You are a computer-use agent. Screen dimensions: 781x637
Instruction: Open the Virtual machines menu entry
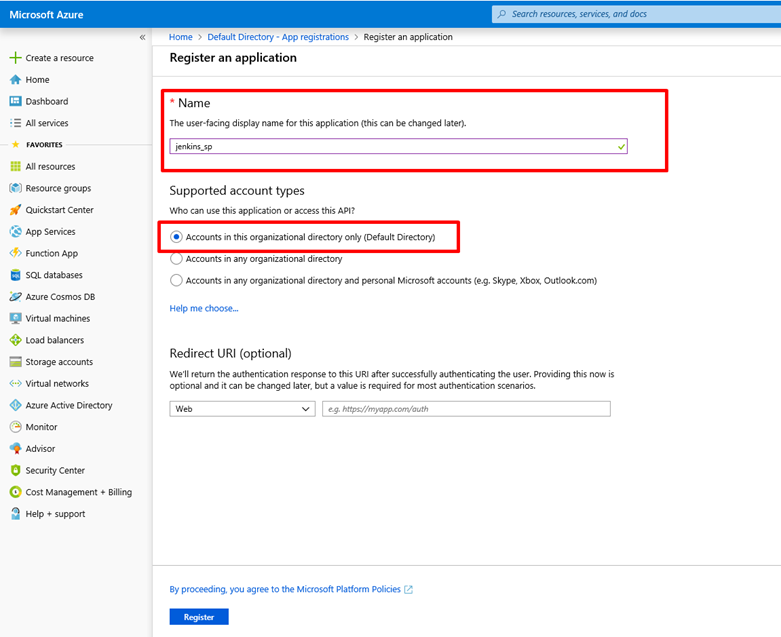click(58, 318)
